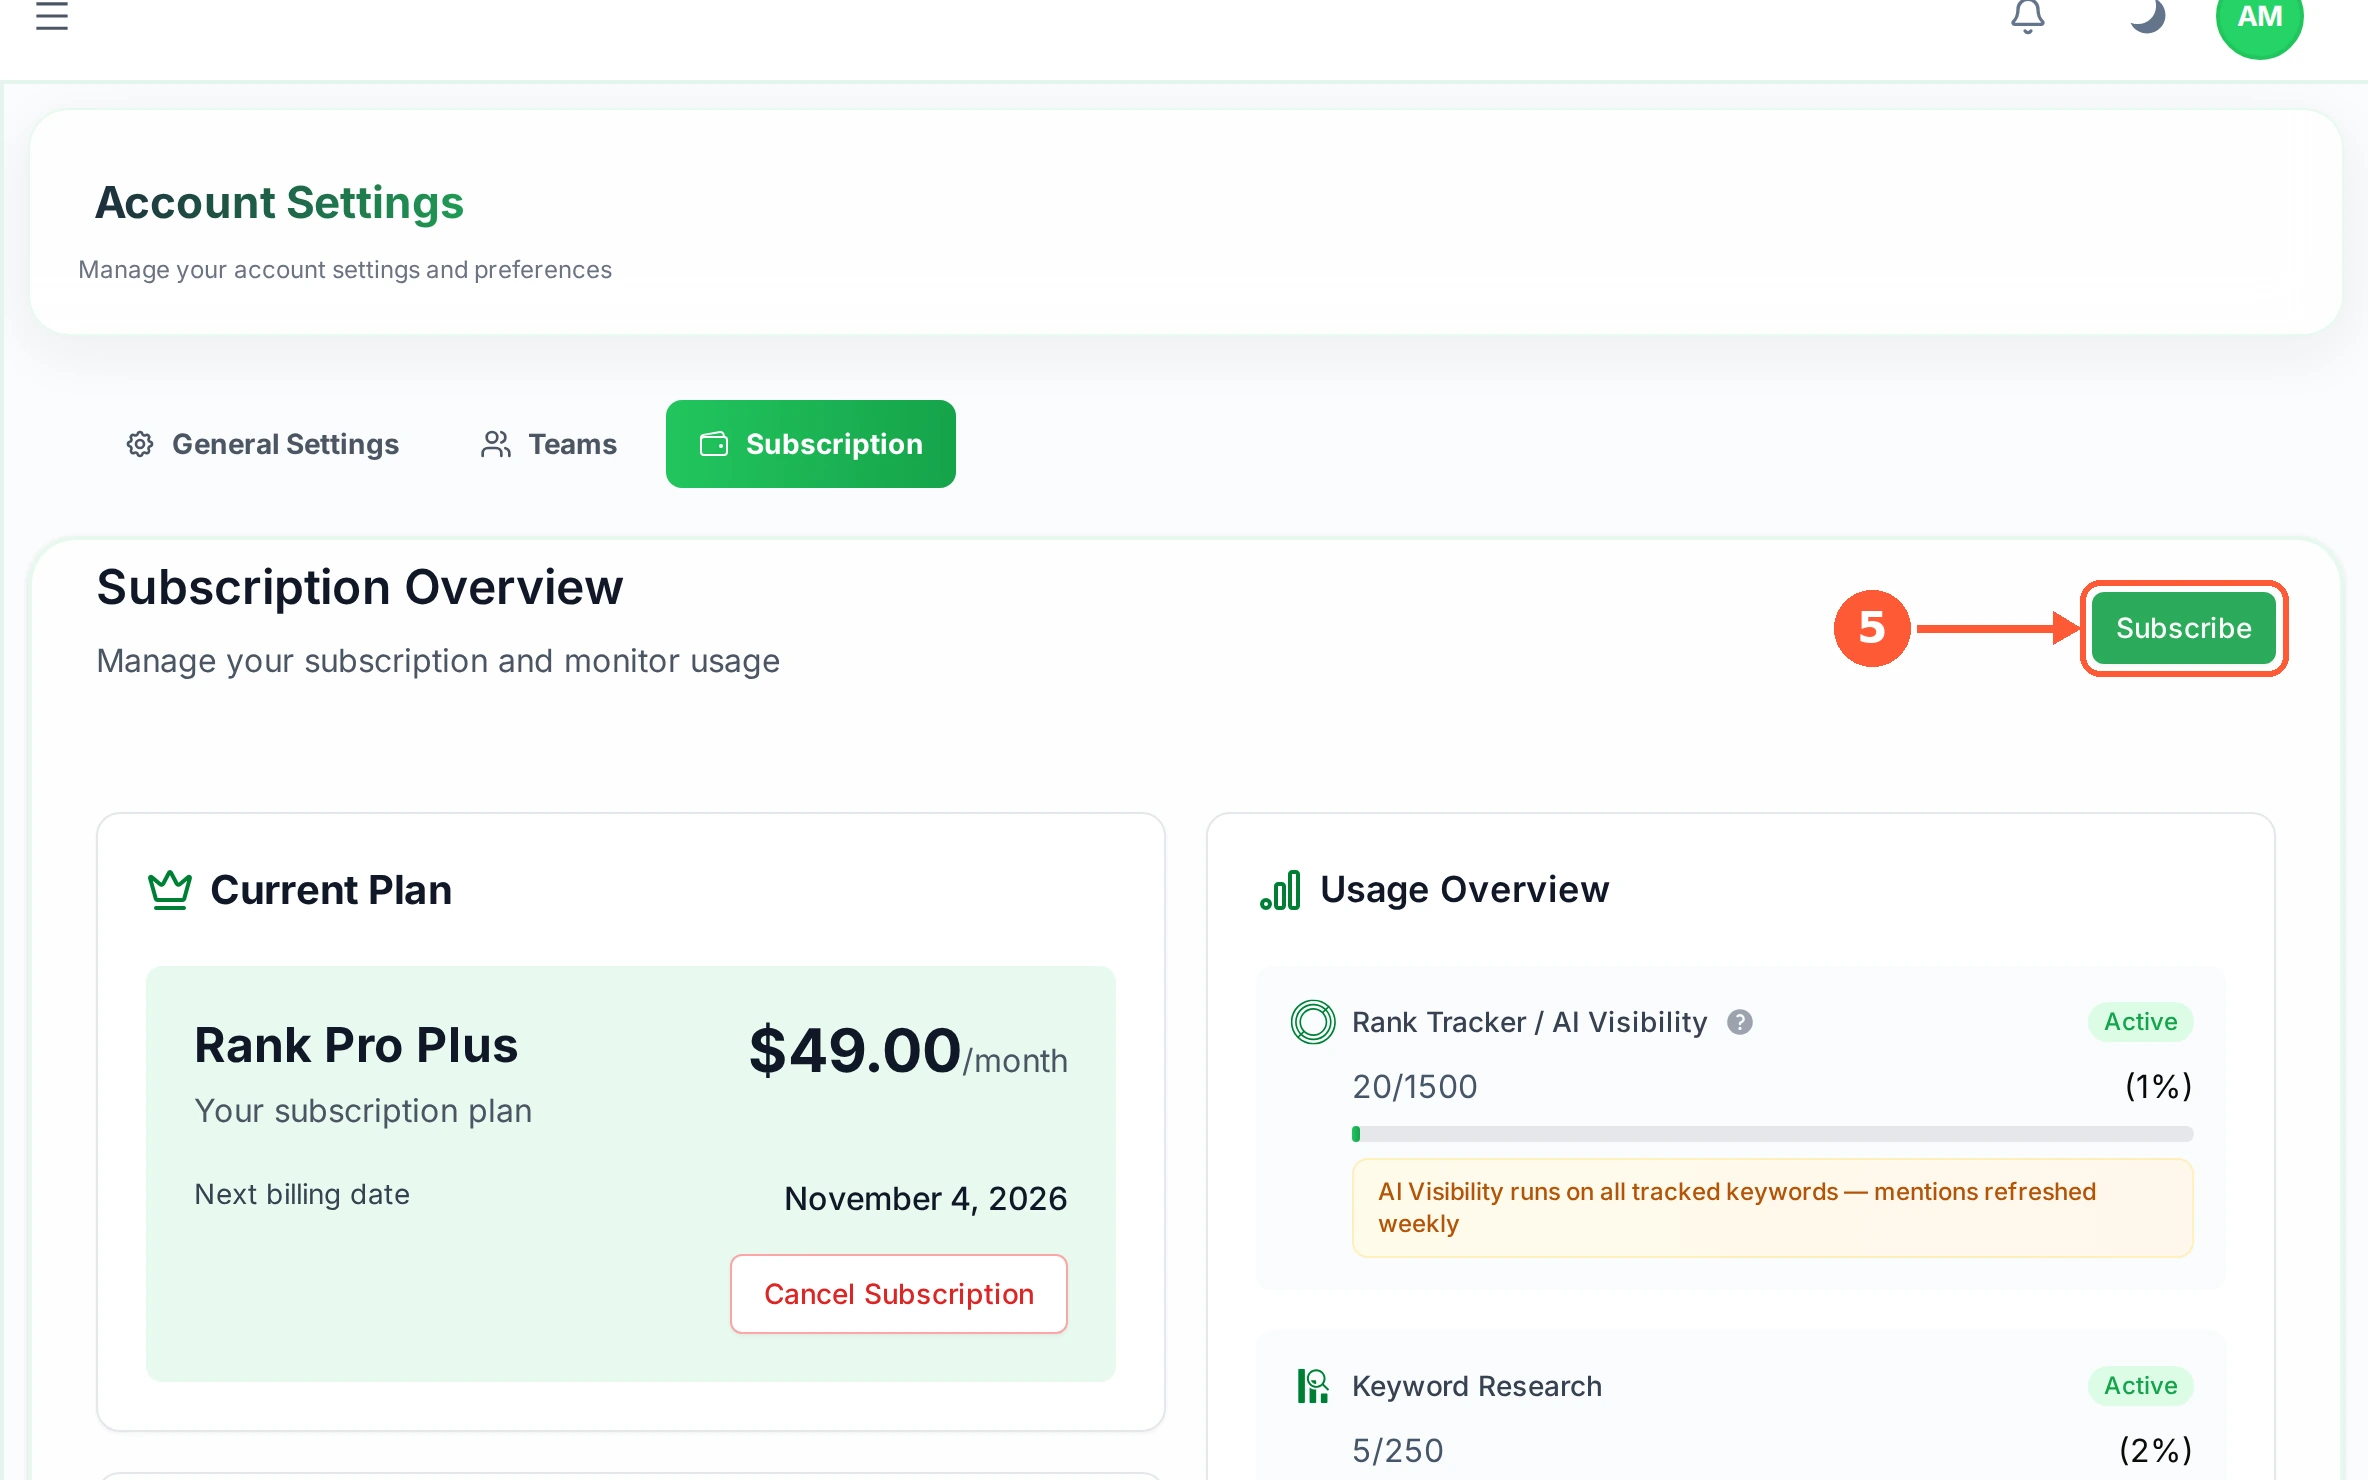Click the "20/1500" usage value
Viewport: 2368px width, 1480px height.
click(1414, 1086)
